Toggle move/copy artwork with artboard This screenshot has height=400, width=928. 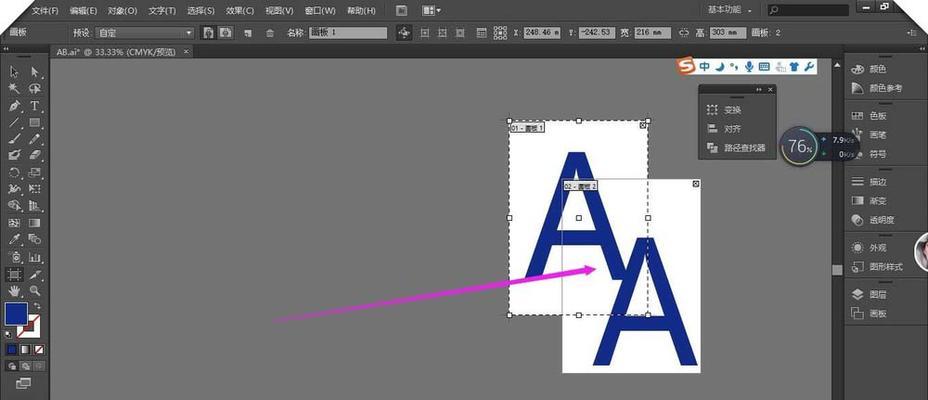pyautogui.click(x=404, y=33)
